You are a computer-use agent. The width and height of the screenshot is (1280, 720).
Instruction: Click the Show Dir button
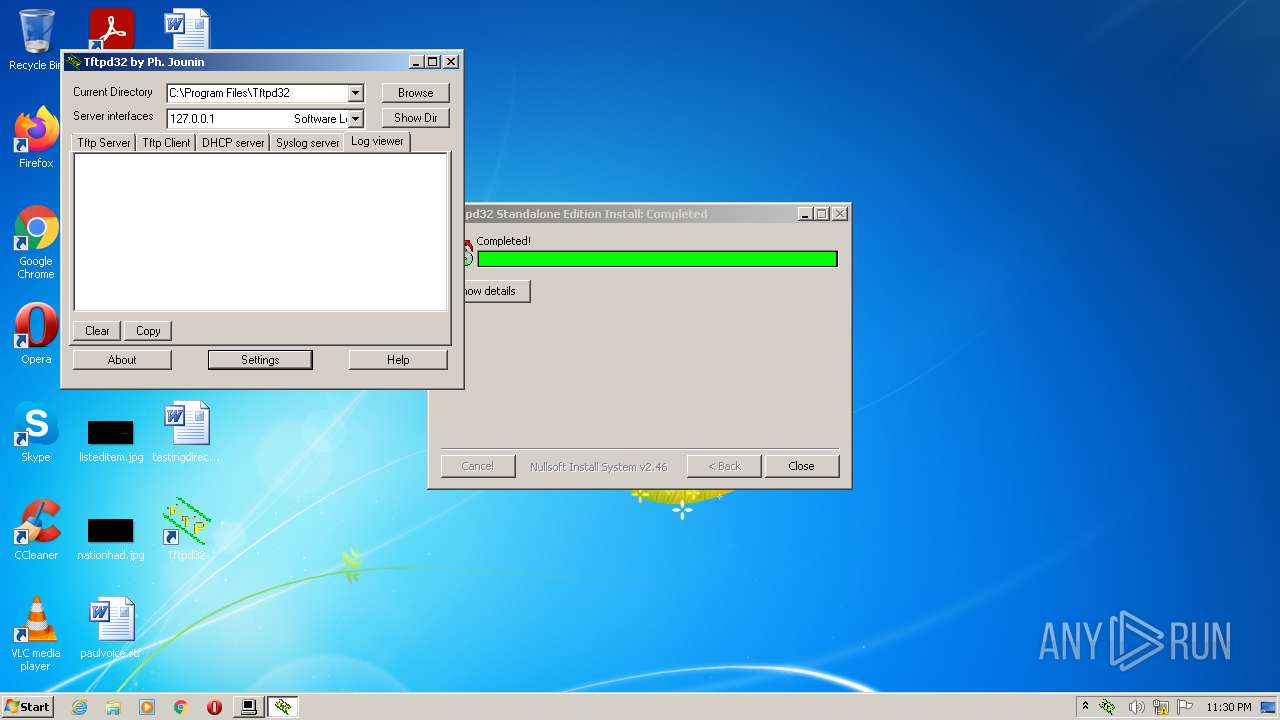[416, 118]
